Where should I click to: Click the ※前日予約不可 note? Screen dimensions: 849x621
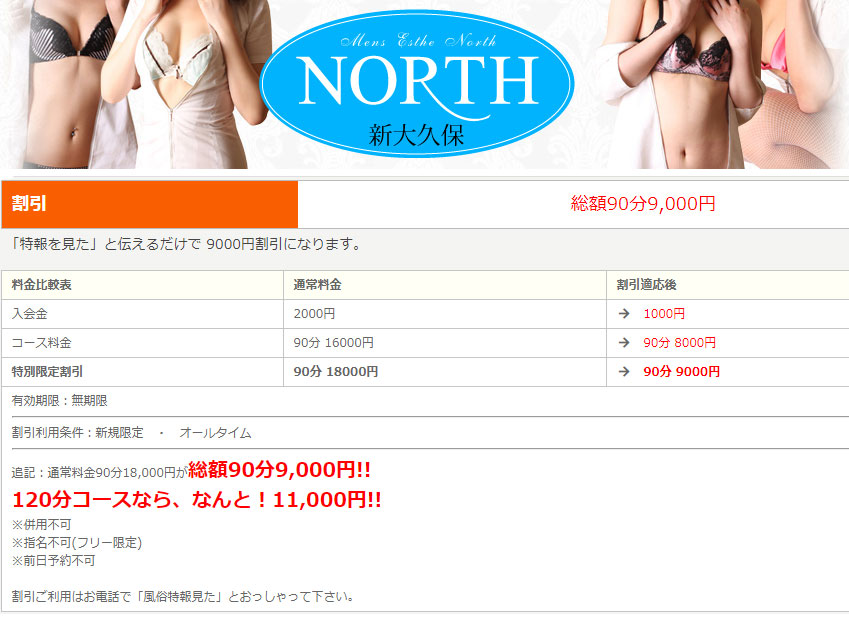click(x=53, y=561)
